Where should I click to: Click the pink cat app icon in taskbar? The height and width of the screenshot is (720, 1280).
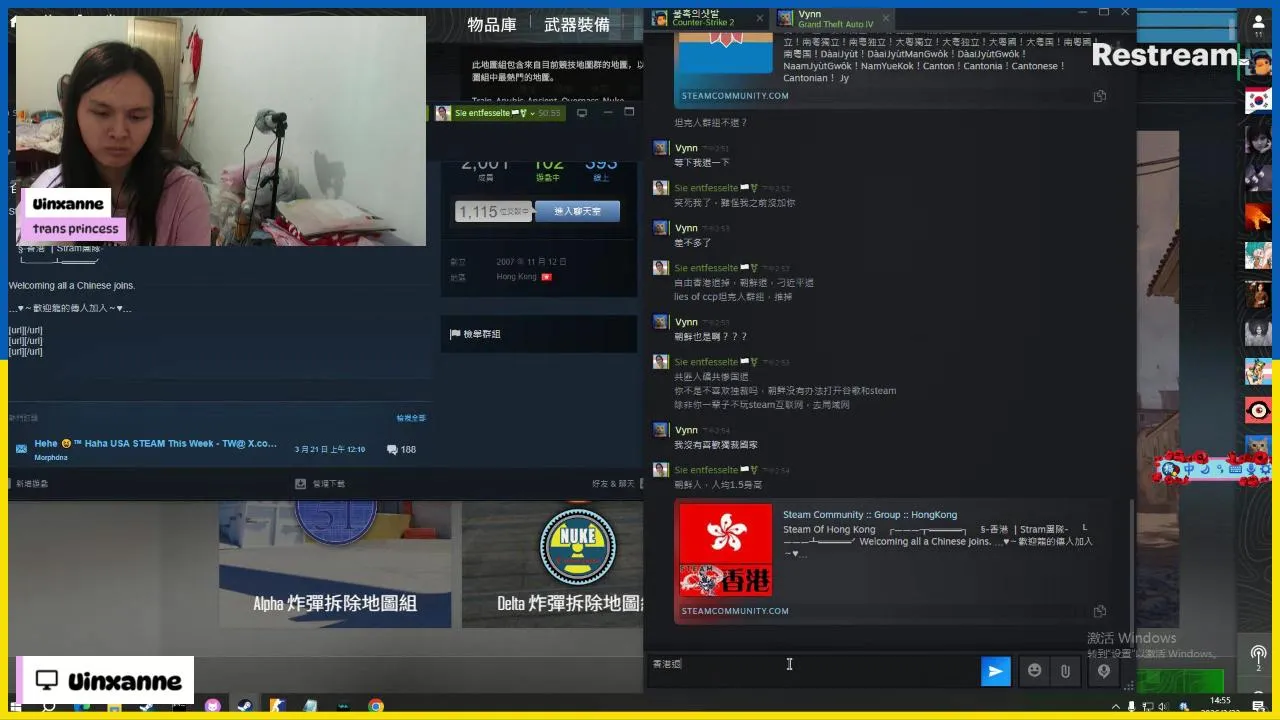(213, 706)
